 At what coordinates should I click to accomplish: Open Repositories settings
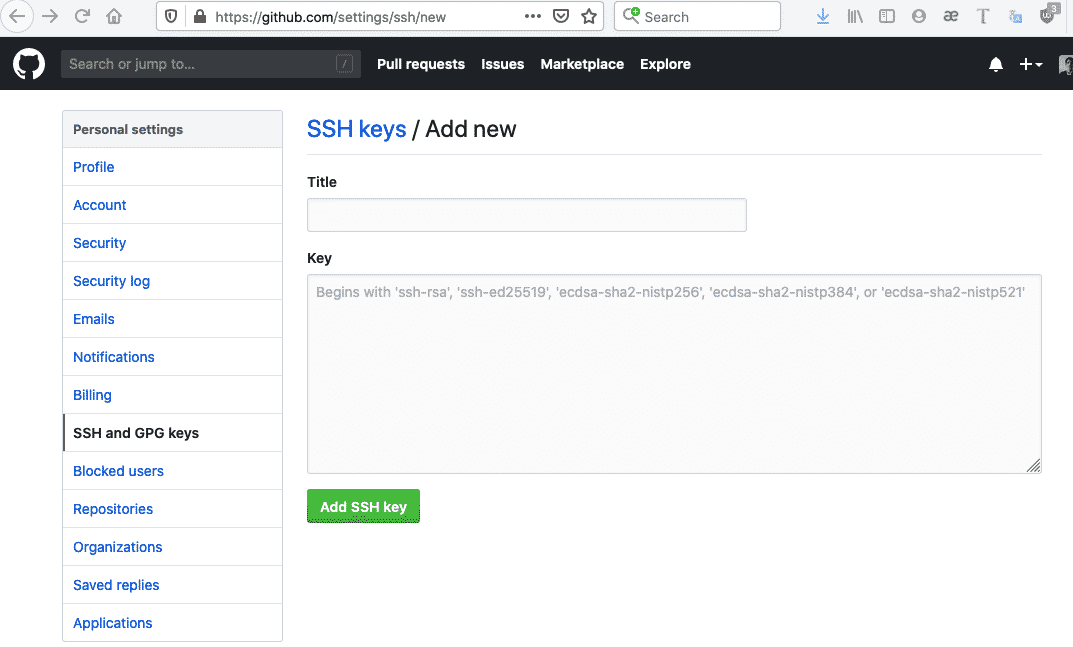pyautogui.click(x=172, y=509)
